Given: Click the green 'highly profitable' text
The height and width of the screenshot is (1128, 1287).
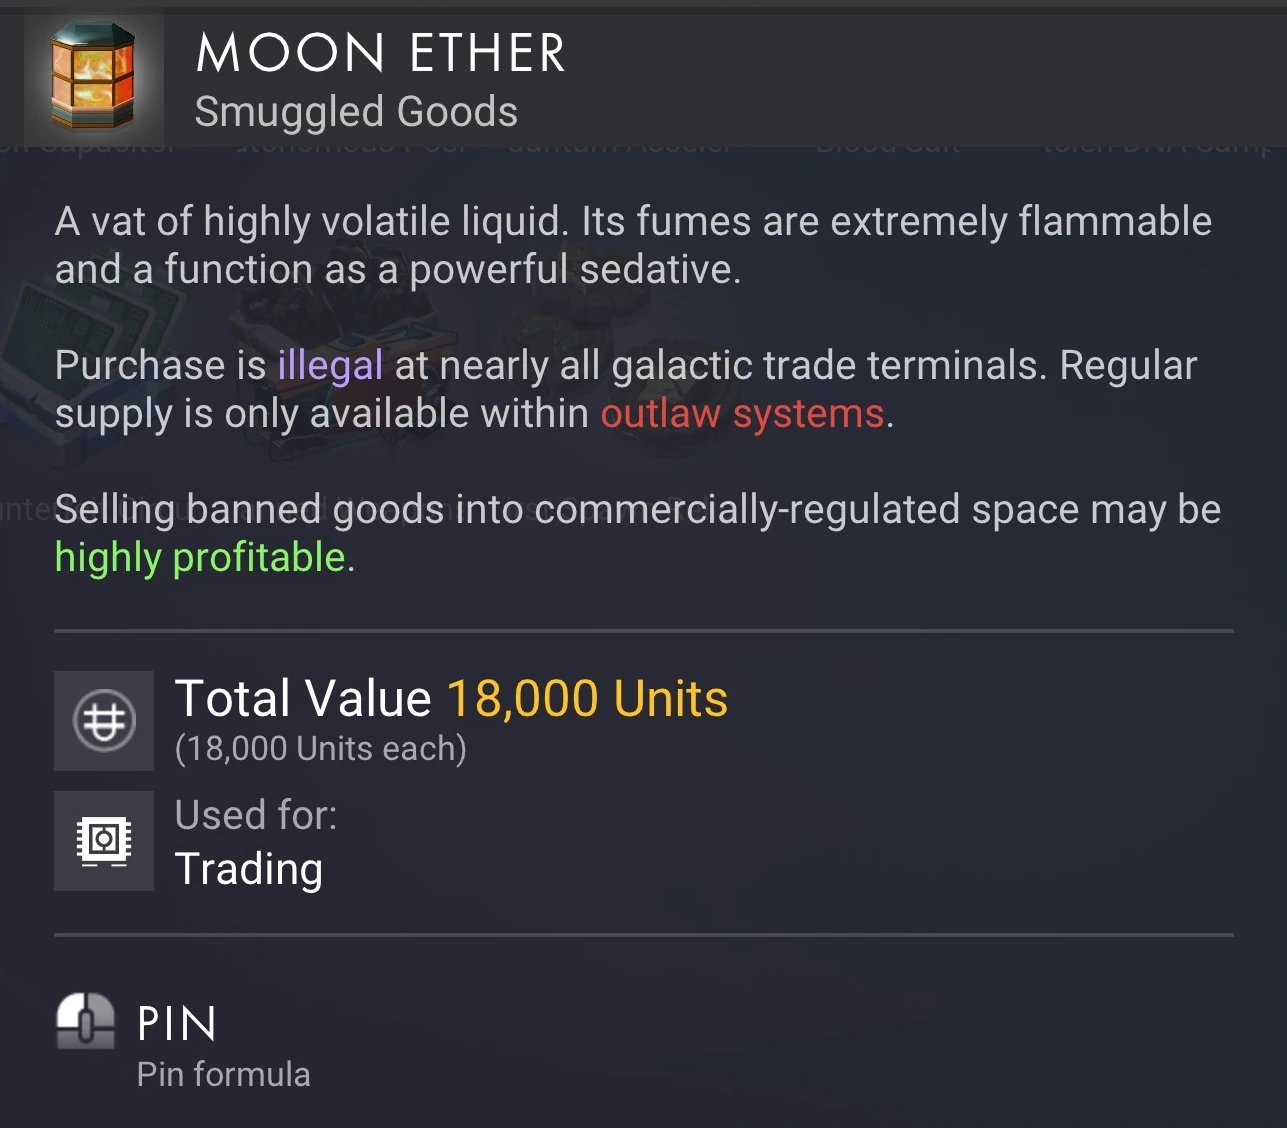Looking at the screenshot, I should pos(200,557).
